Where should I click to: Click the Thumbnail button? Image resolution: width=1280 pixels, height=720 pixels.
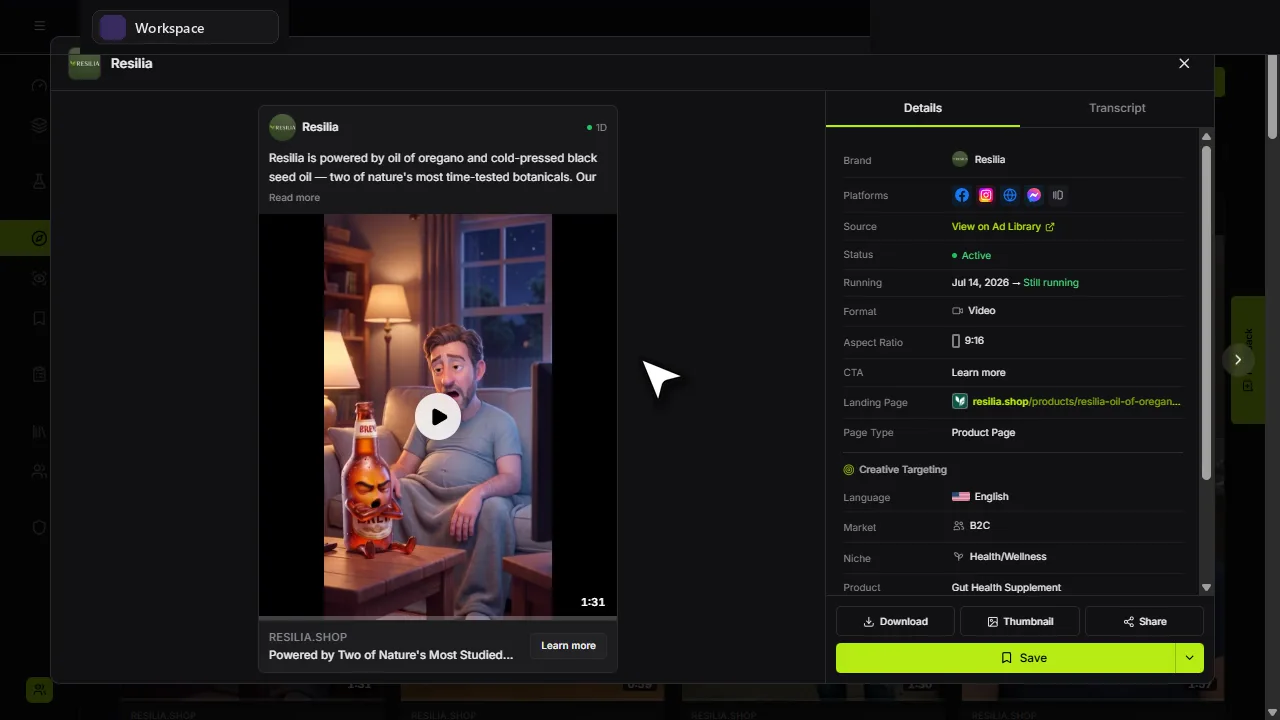point(1020,621)
